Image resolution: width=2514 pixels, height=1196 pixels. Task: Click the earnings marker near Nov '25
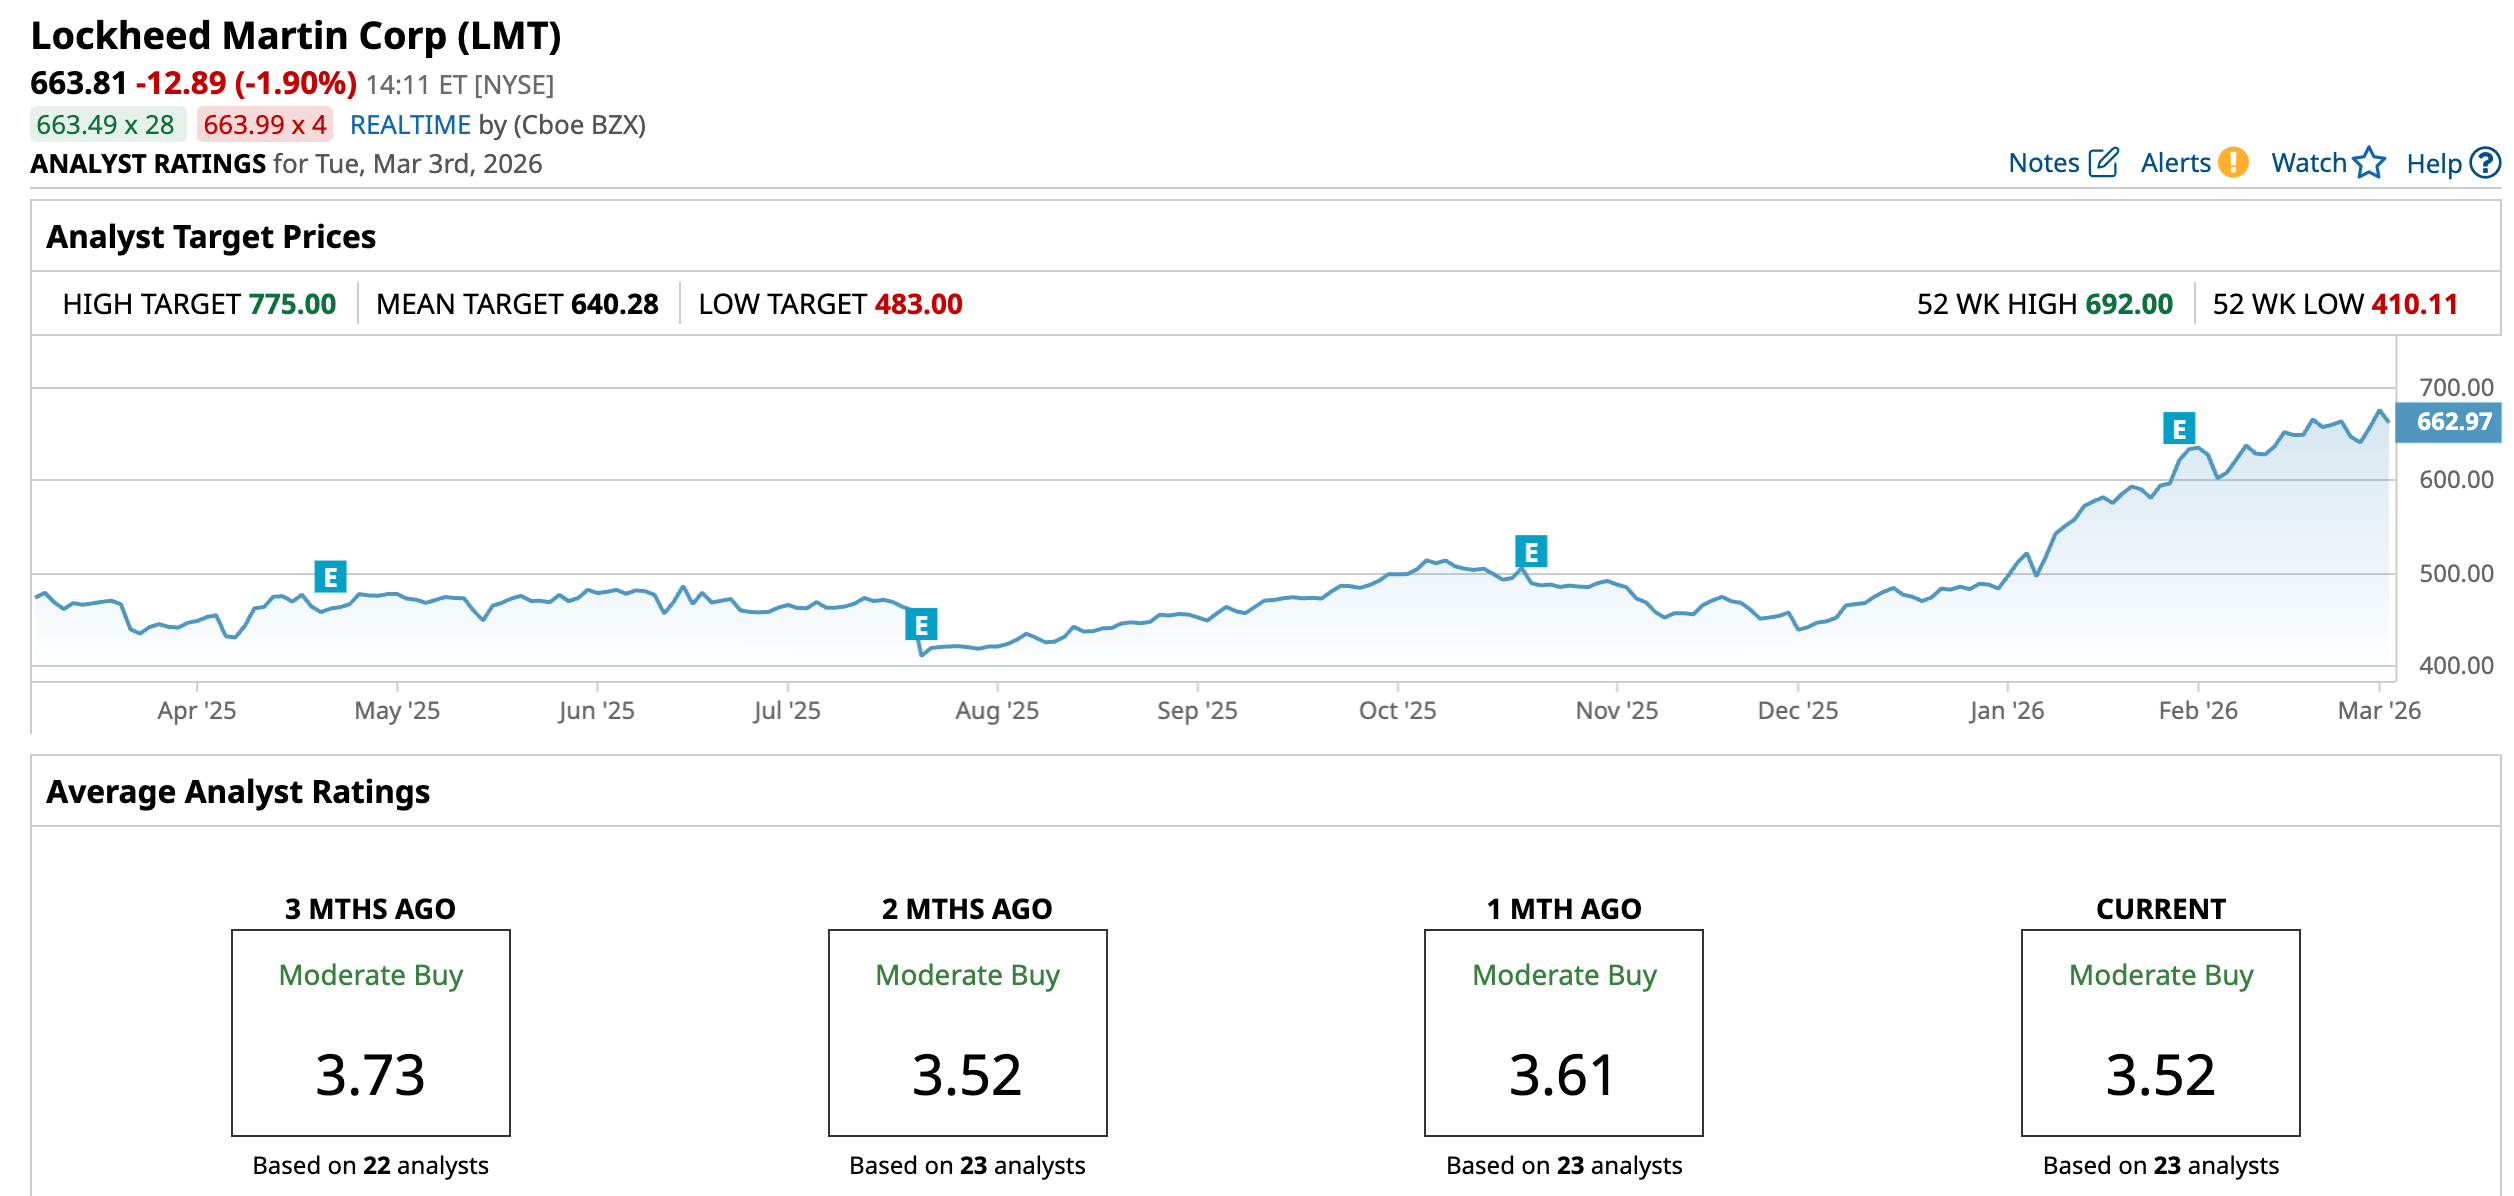(1530, 552)
